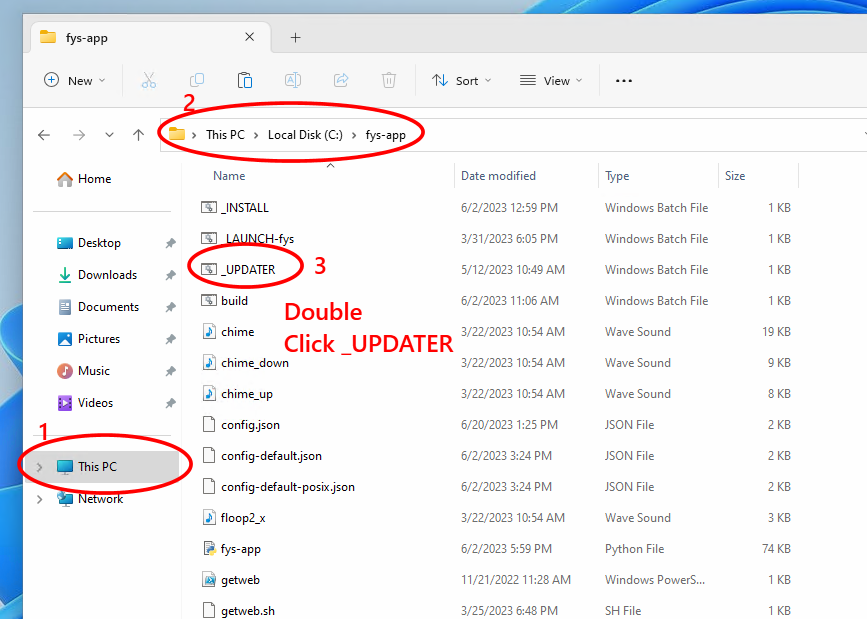
Task: Click pin icon beside Pictures
Action: [170, 339]
